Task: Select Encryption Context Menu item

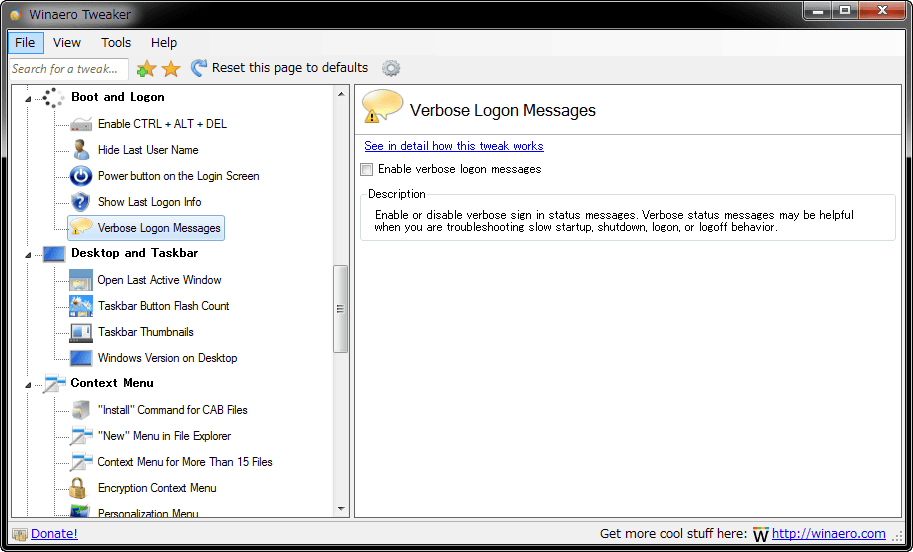Action: pyautogui.click(x=157, y=488)
